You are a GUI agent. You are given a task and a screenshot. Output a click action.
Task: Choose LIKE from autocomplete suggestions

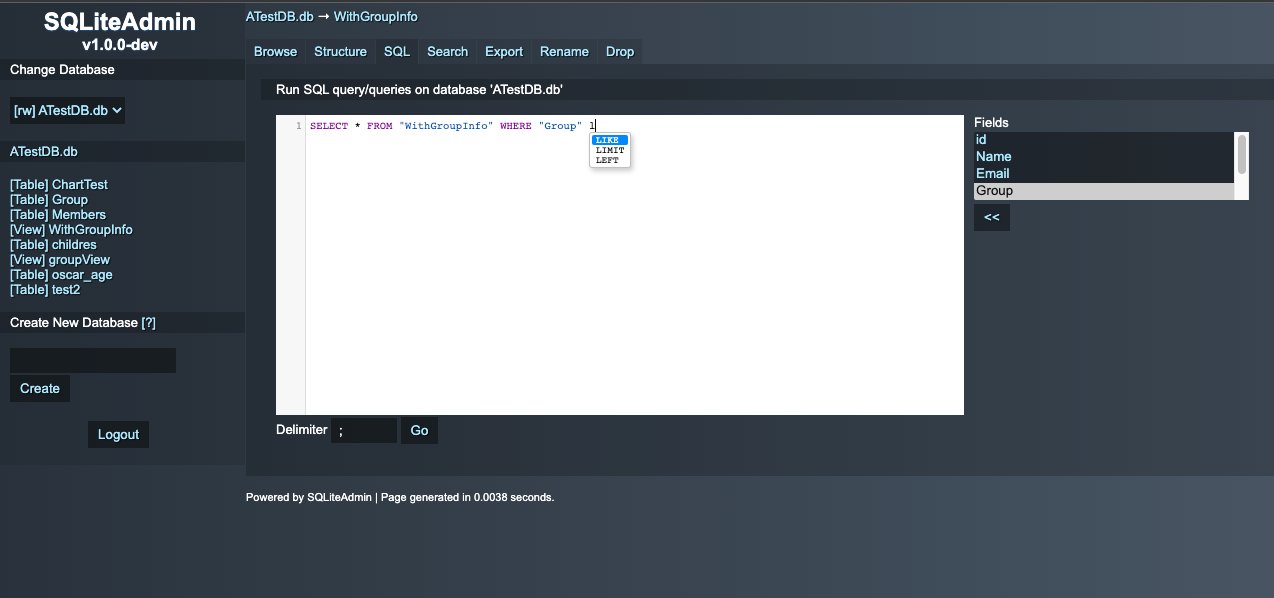[609, 140]
